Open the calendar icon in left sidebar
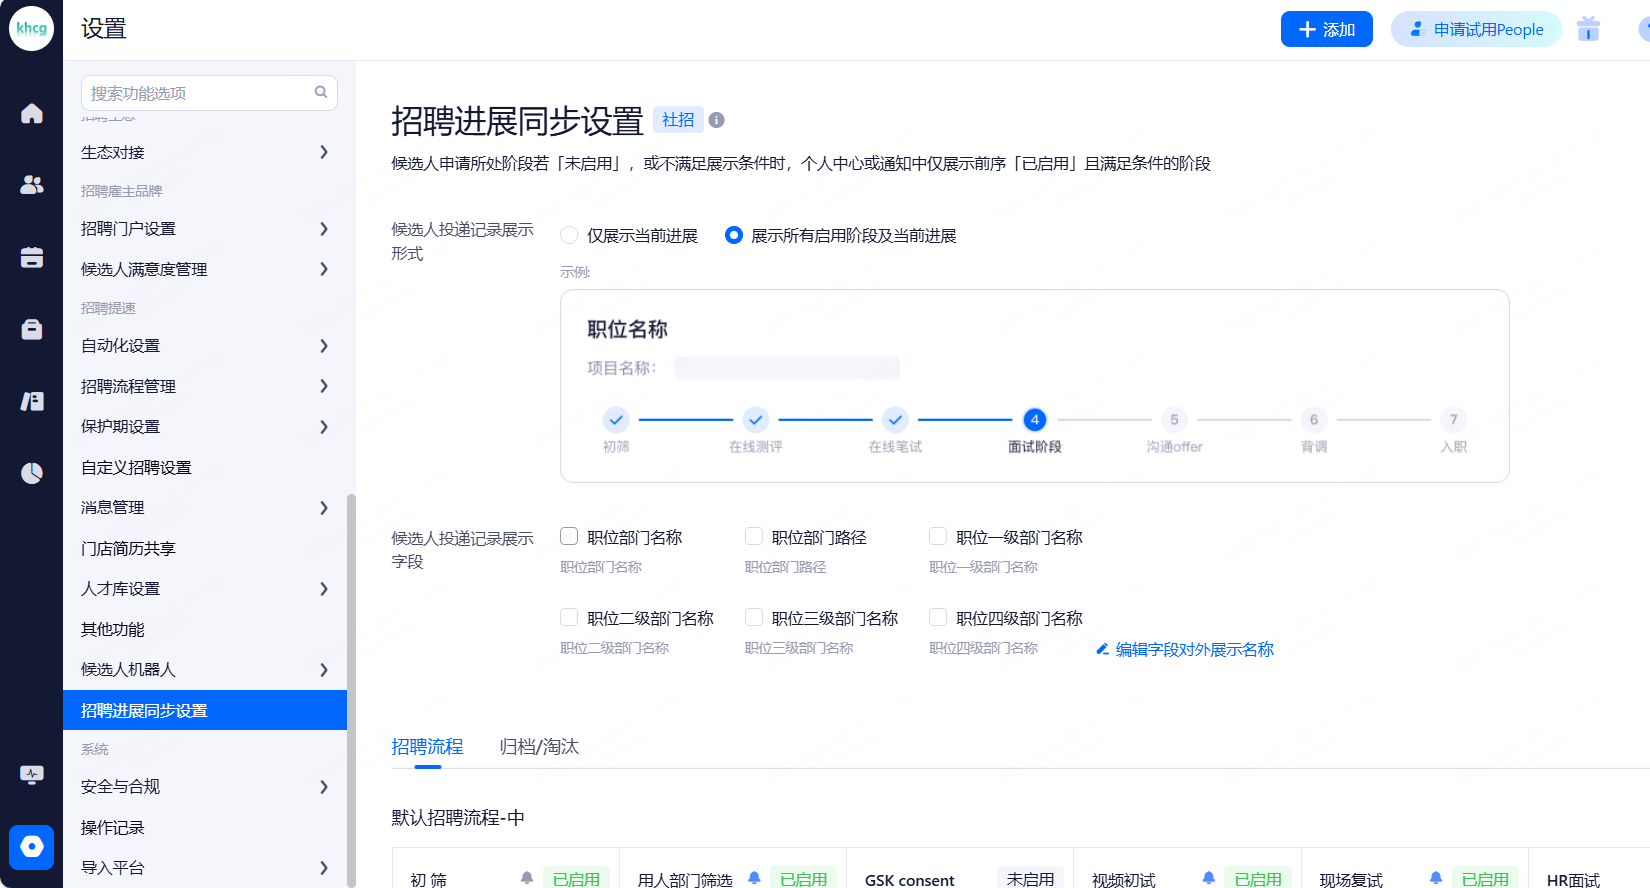Screen dimensions: 1650x888 coord(32,257)
